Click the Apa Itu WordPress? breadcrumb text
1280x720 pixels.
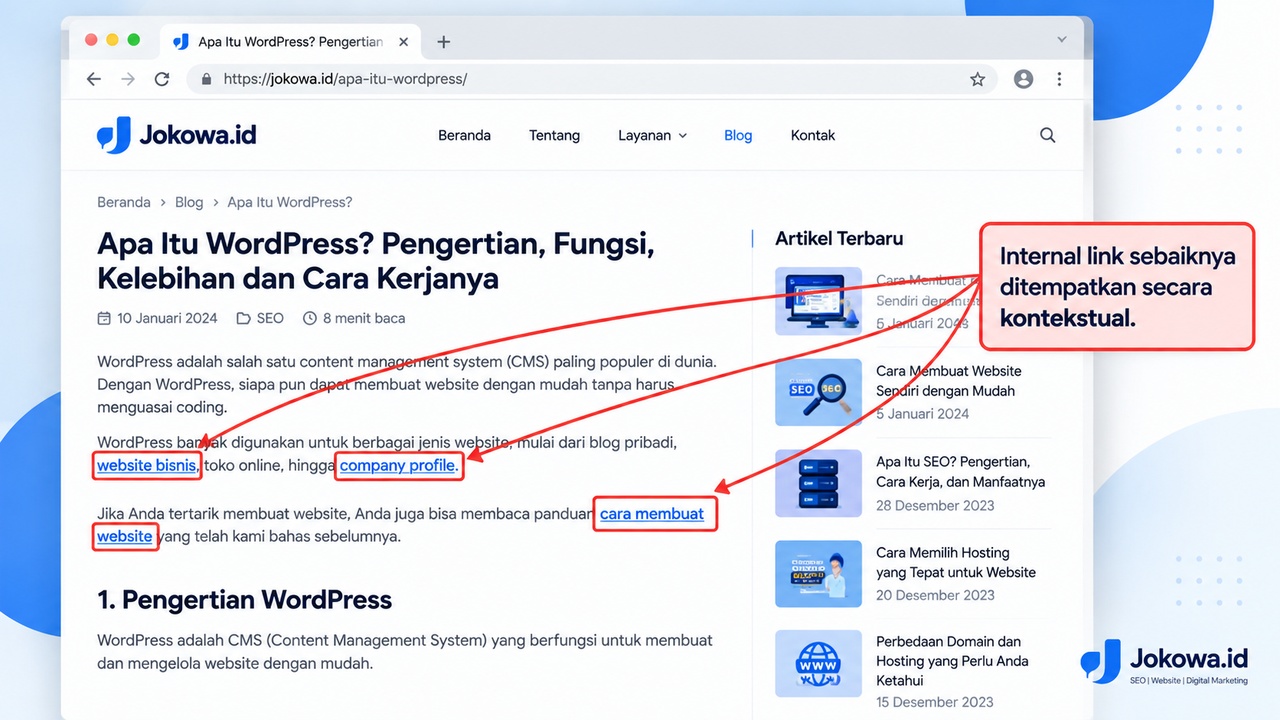(290, 202)
